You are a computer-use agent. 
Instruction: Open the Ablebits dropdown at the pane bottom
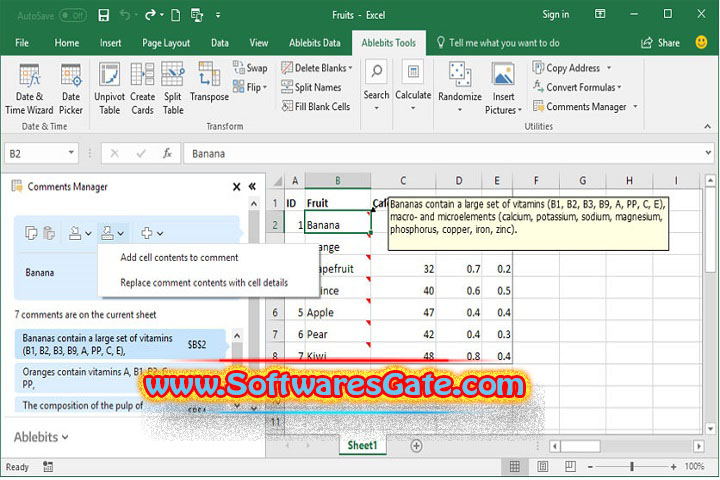(41, 437)
